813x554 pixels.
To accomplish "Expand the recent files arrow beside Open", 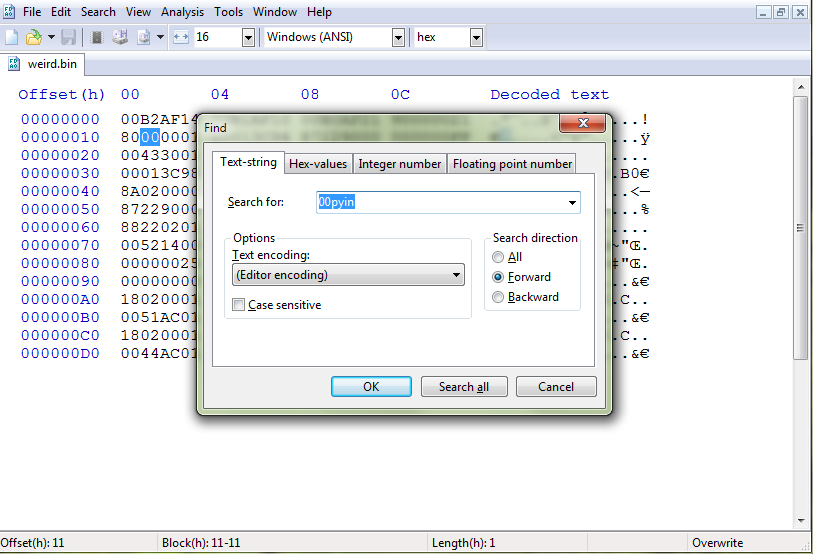I will [x=51, y=37].
